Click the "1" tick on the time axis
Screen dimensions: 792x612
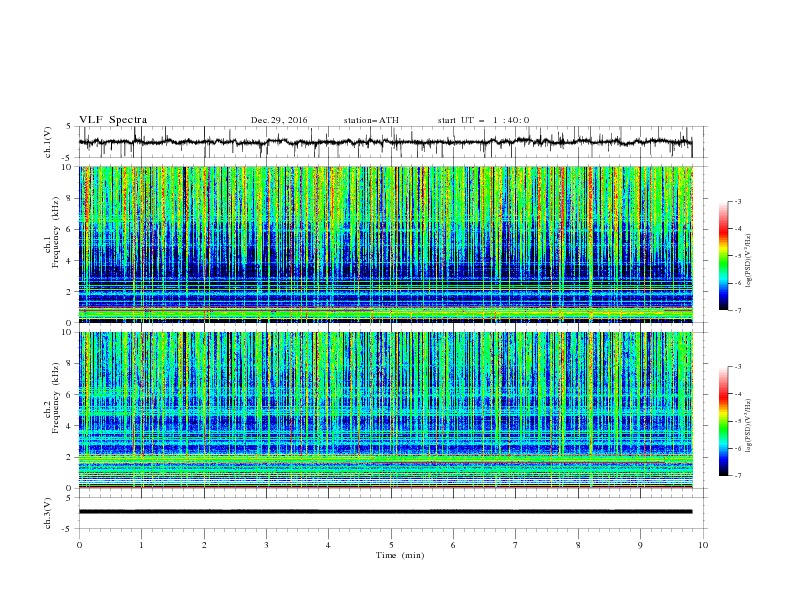click(x=141, y=545)
